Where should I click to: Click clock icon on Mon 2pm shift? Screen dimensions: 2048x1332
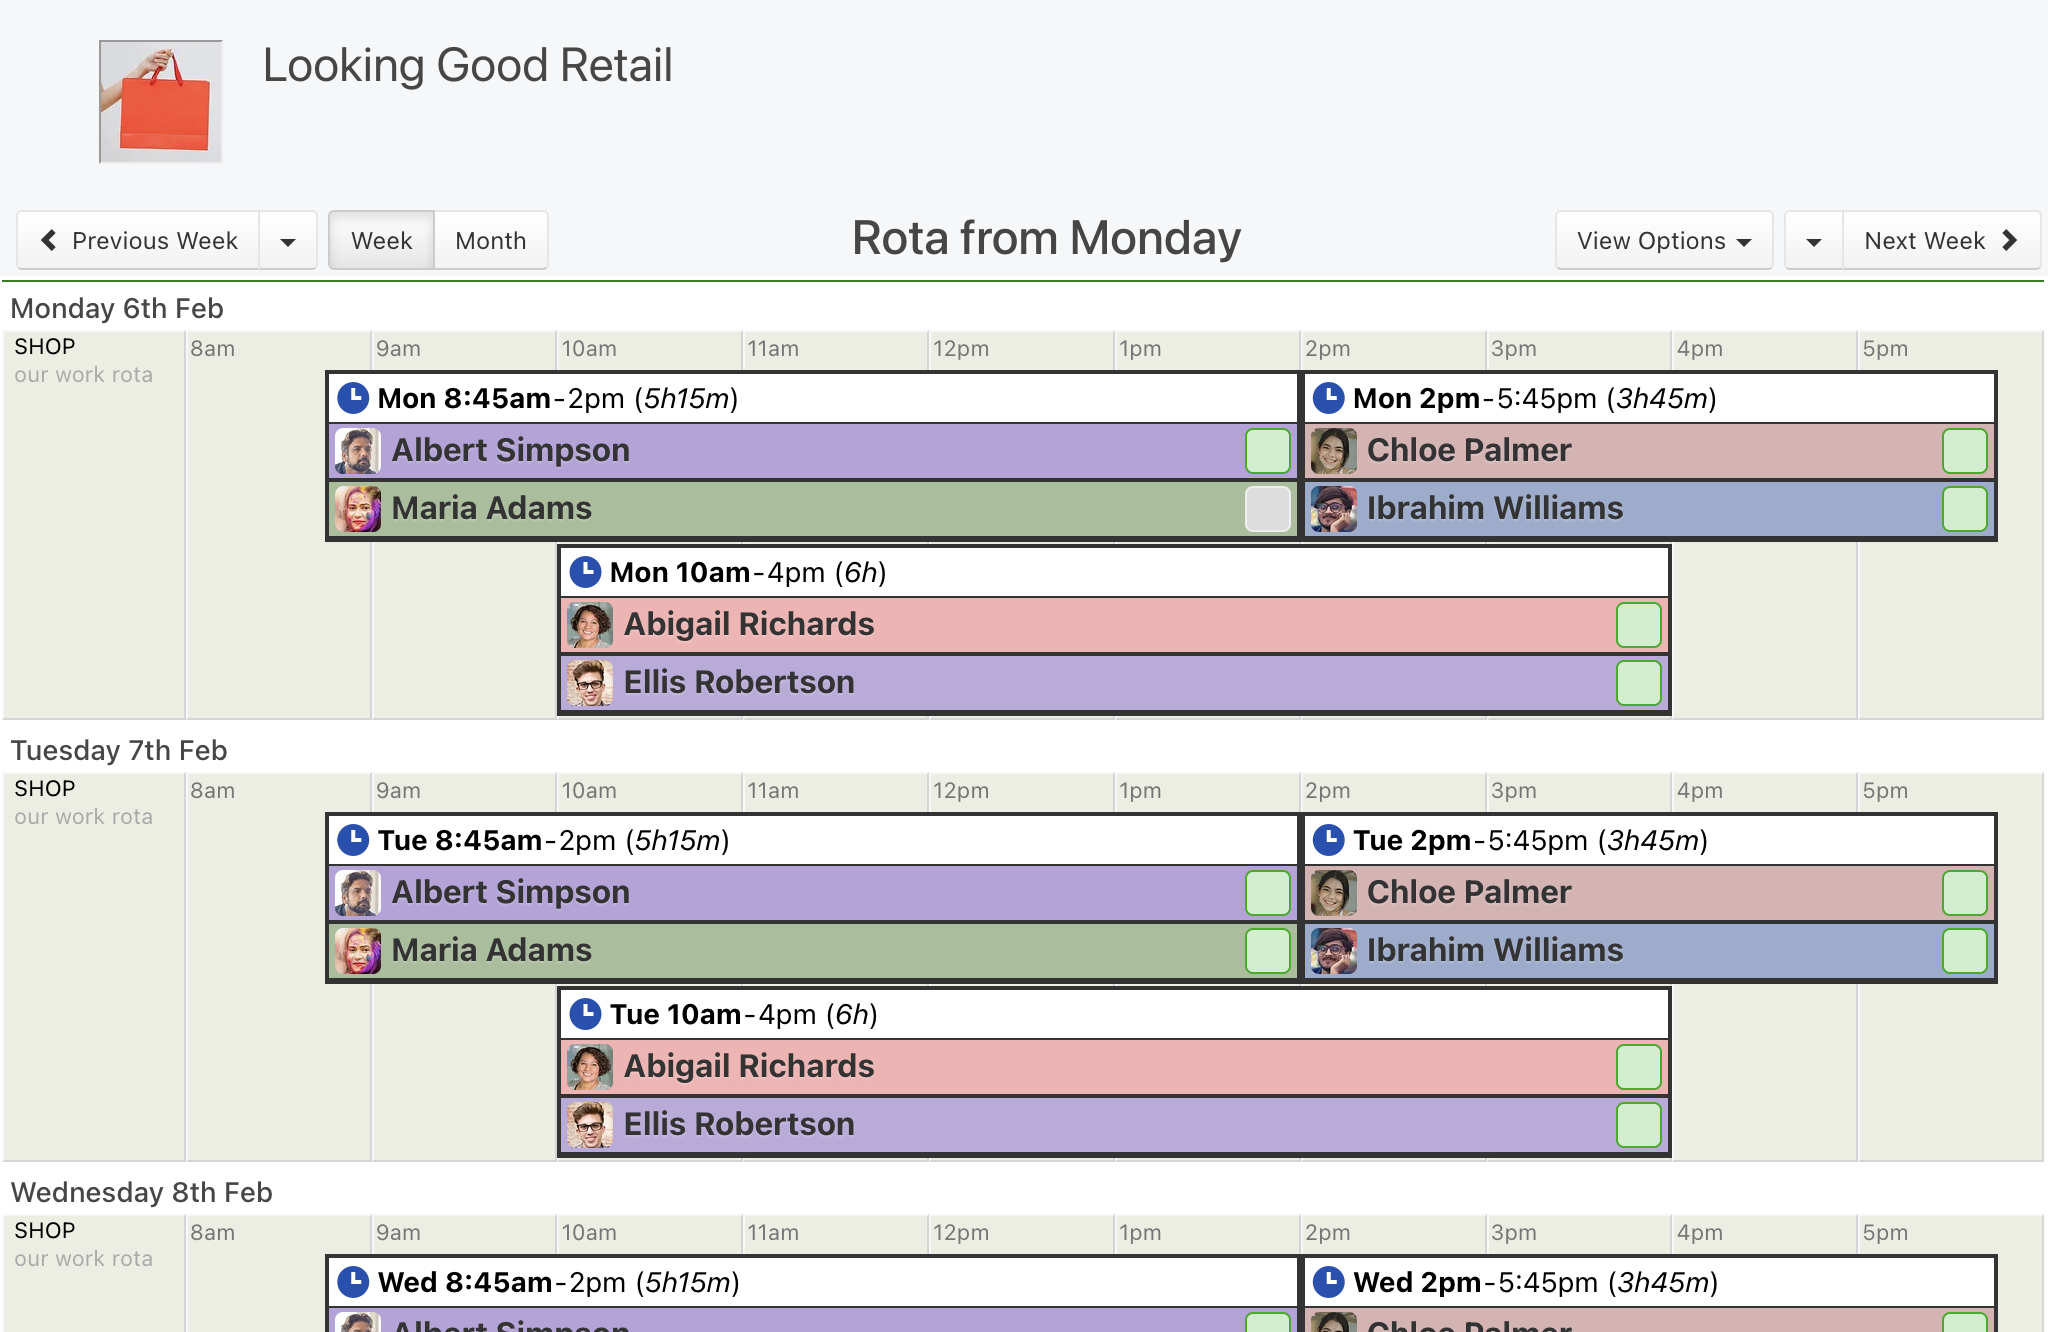(x=1328, y=398)
